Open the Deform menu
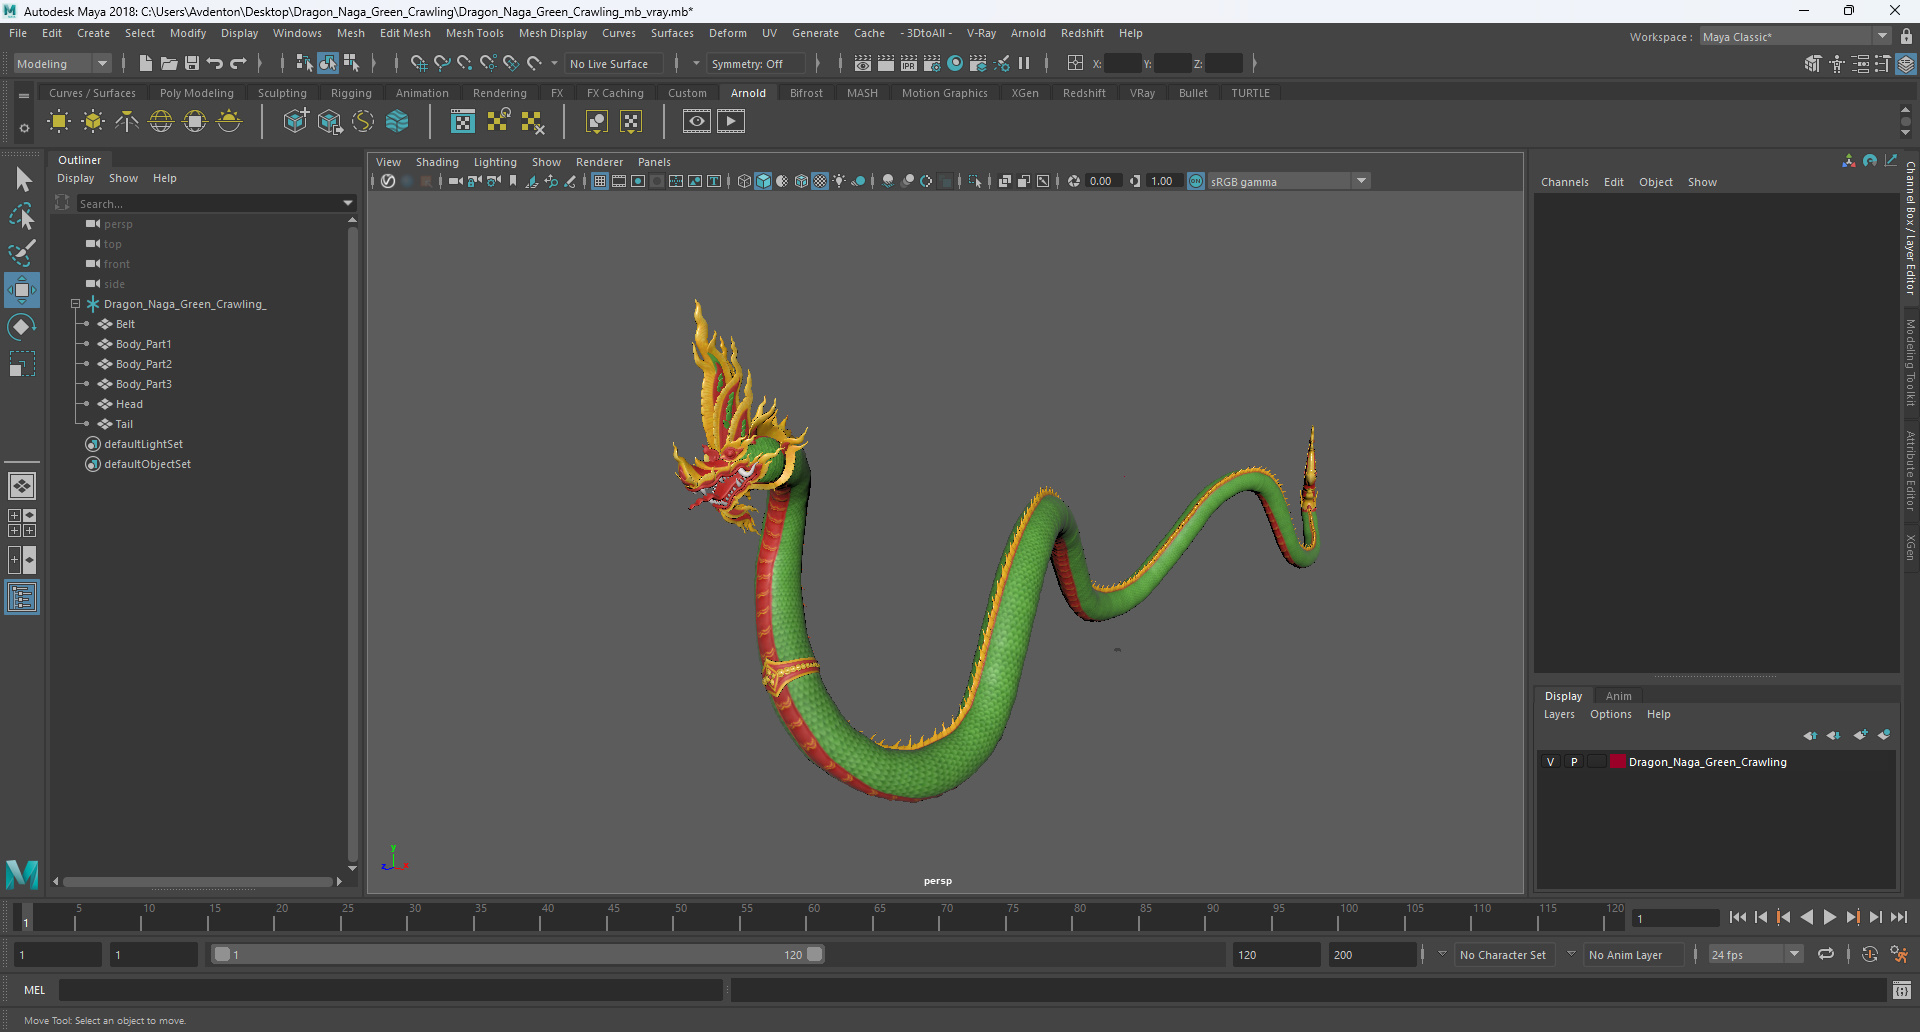1920x1032 pixels. (x=728, y=33)
